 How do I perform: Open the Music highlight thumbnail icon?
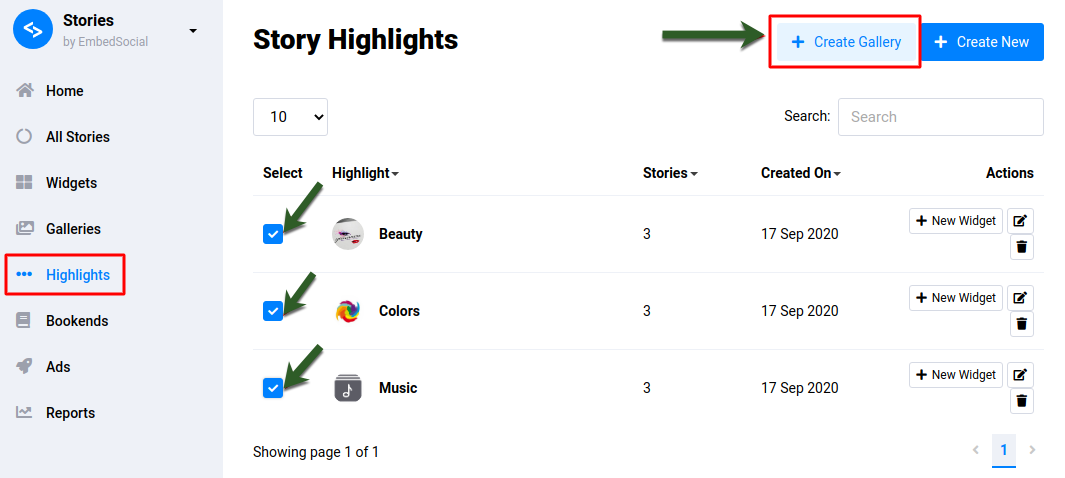[348, 388]
